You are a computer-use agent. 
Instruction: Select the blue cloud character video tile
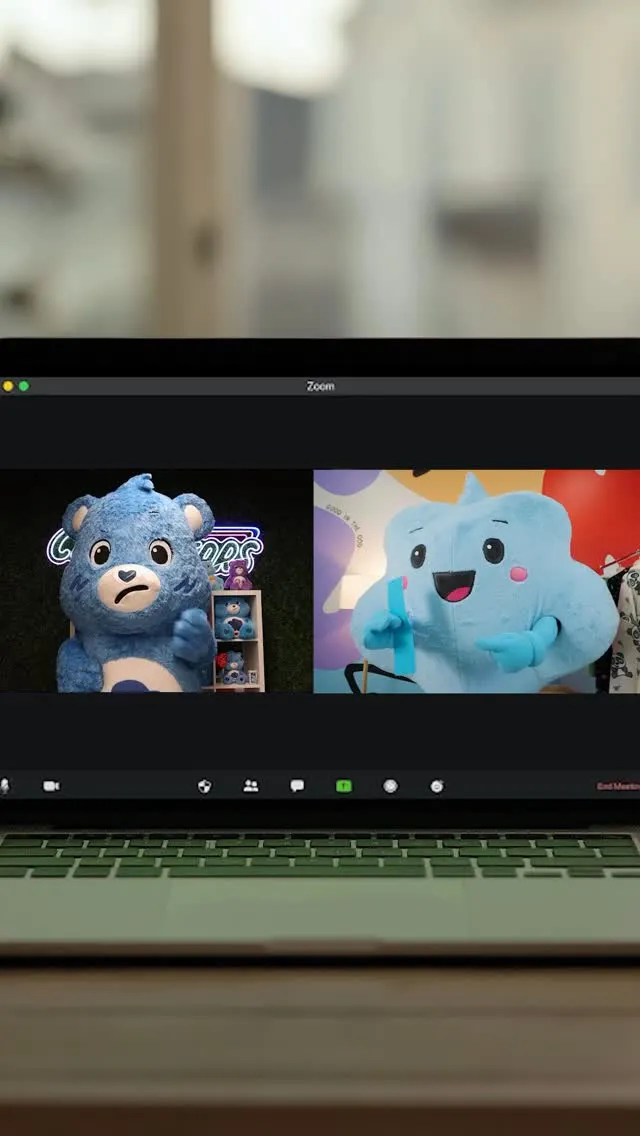click(x=477, y=581)
